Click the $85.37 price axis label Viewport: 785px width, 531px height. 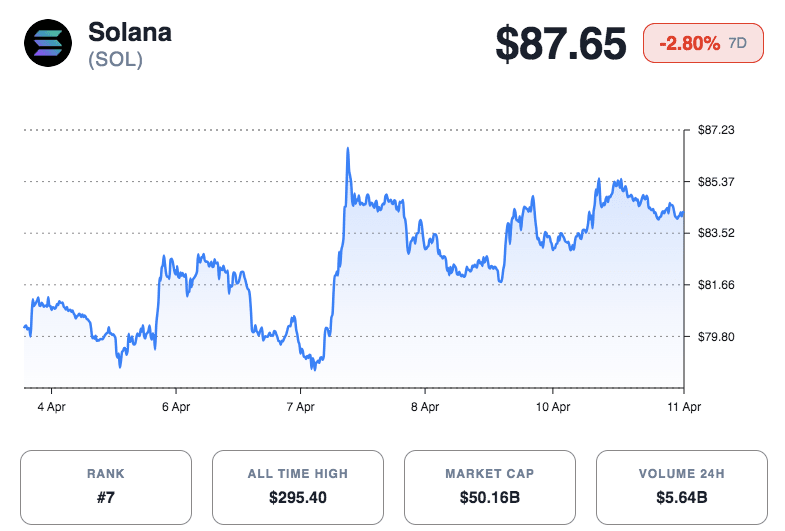tap(716, 182)
